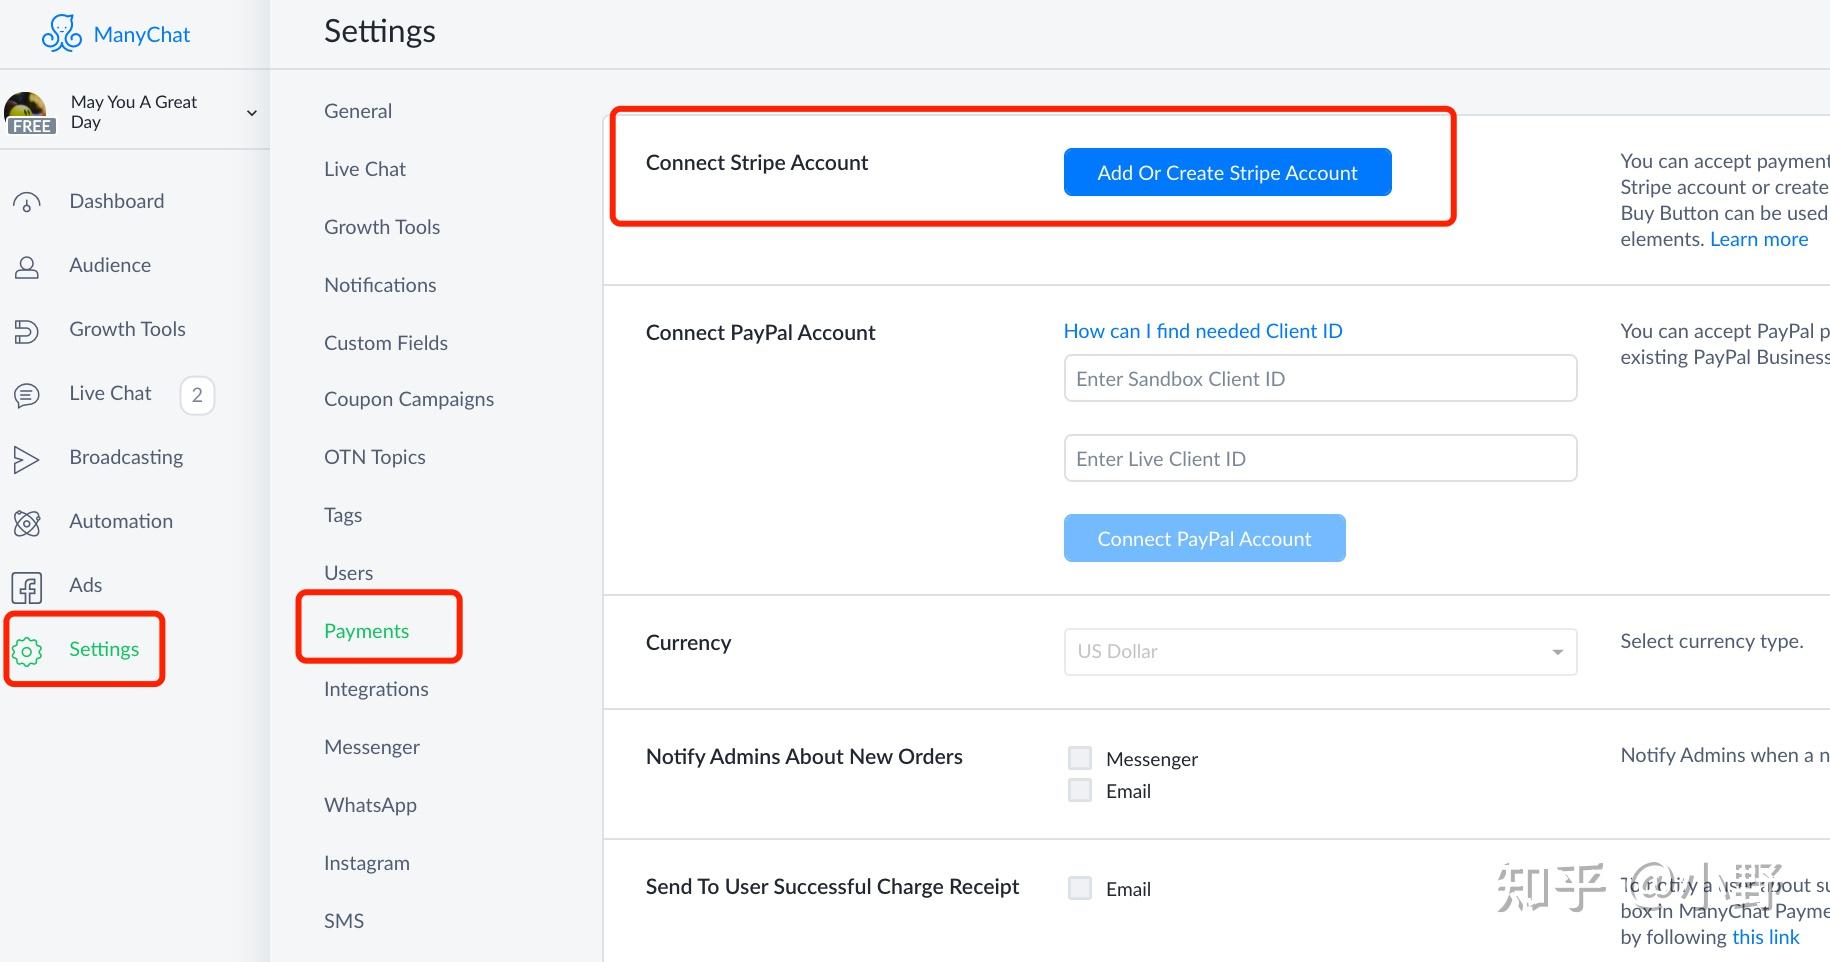
Task: Open the Payments settings tab
Action: (366, 631)
